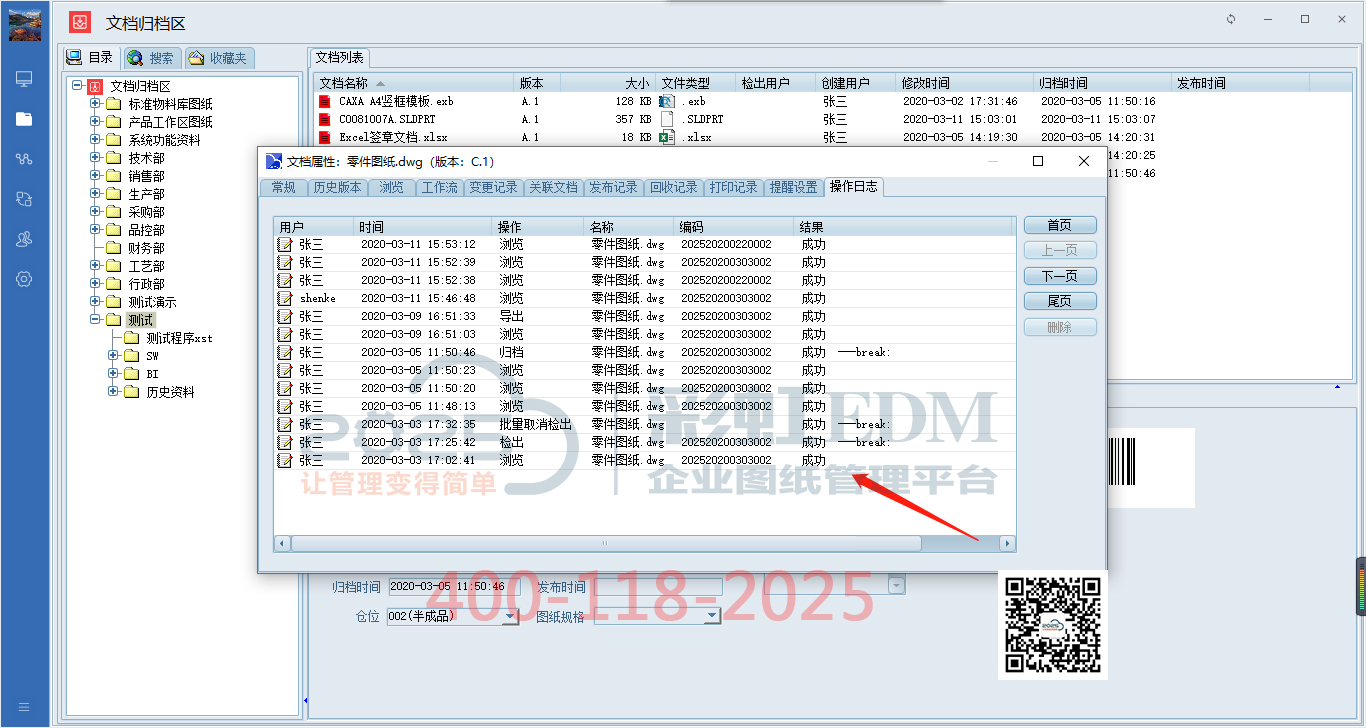Open the 历史版本 tab in the properties dialog
Viewport: 1366px width, 728px height.
[x=337, y=187]
